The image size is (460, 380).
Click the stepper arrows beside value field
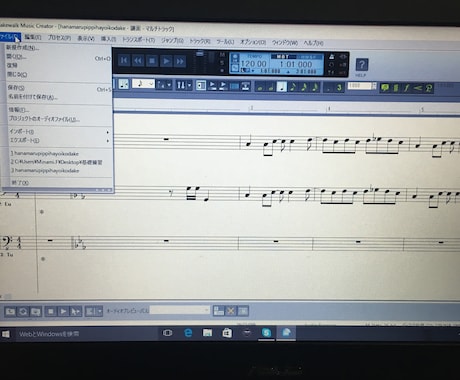(x=374, y=86)
